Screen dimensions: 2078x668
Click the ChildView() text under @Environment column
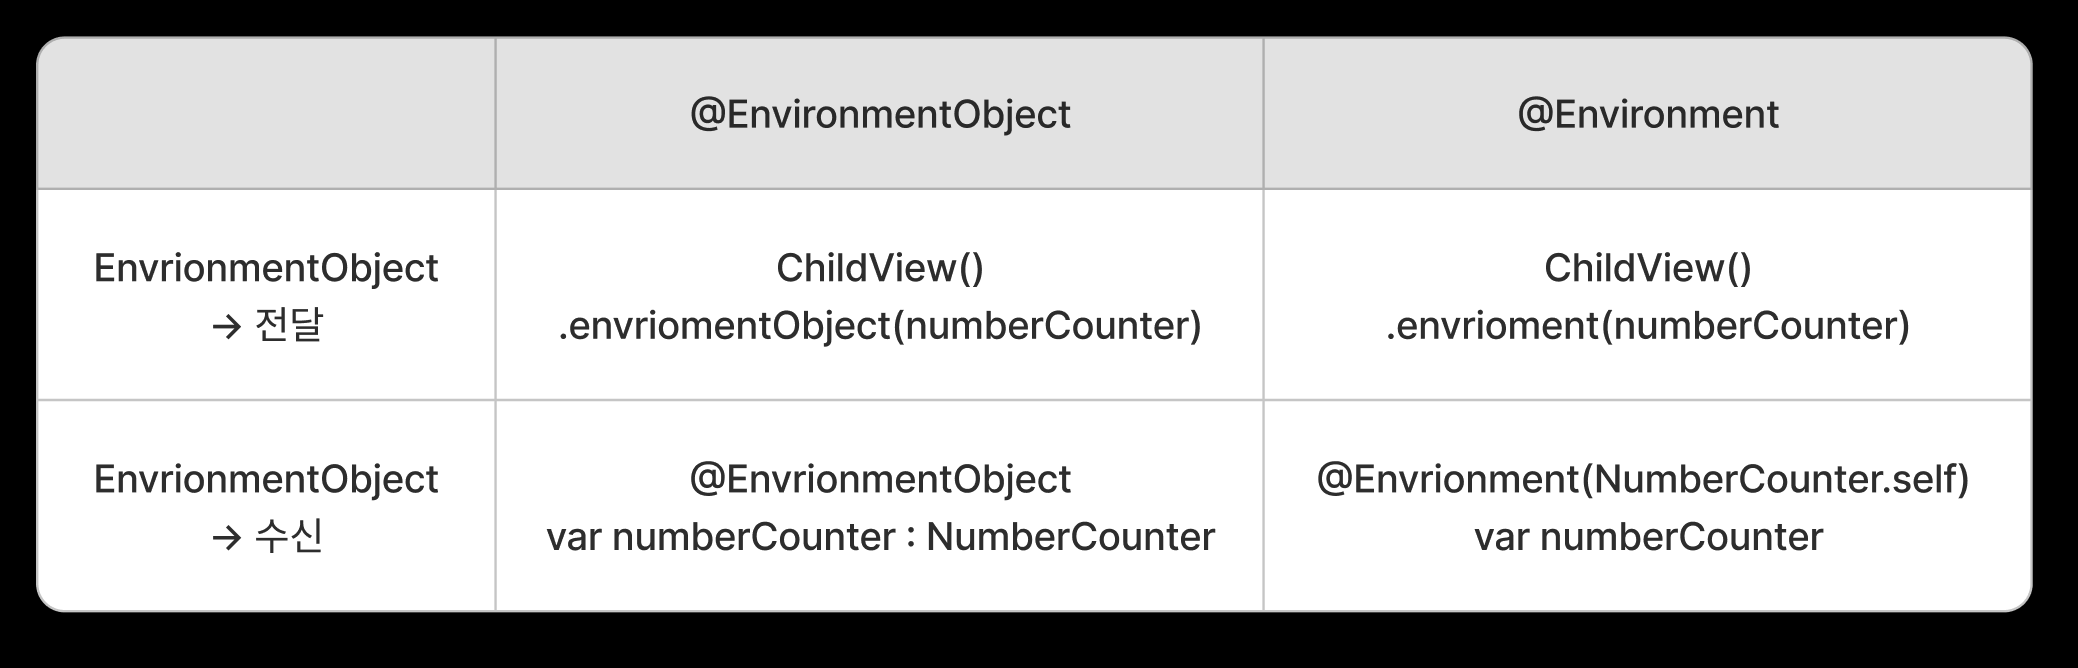click(1648, 268)
